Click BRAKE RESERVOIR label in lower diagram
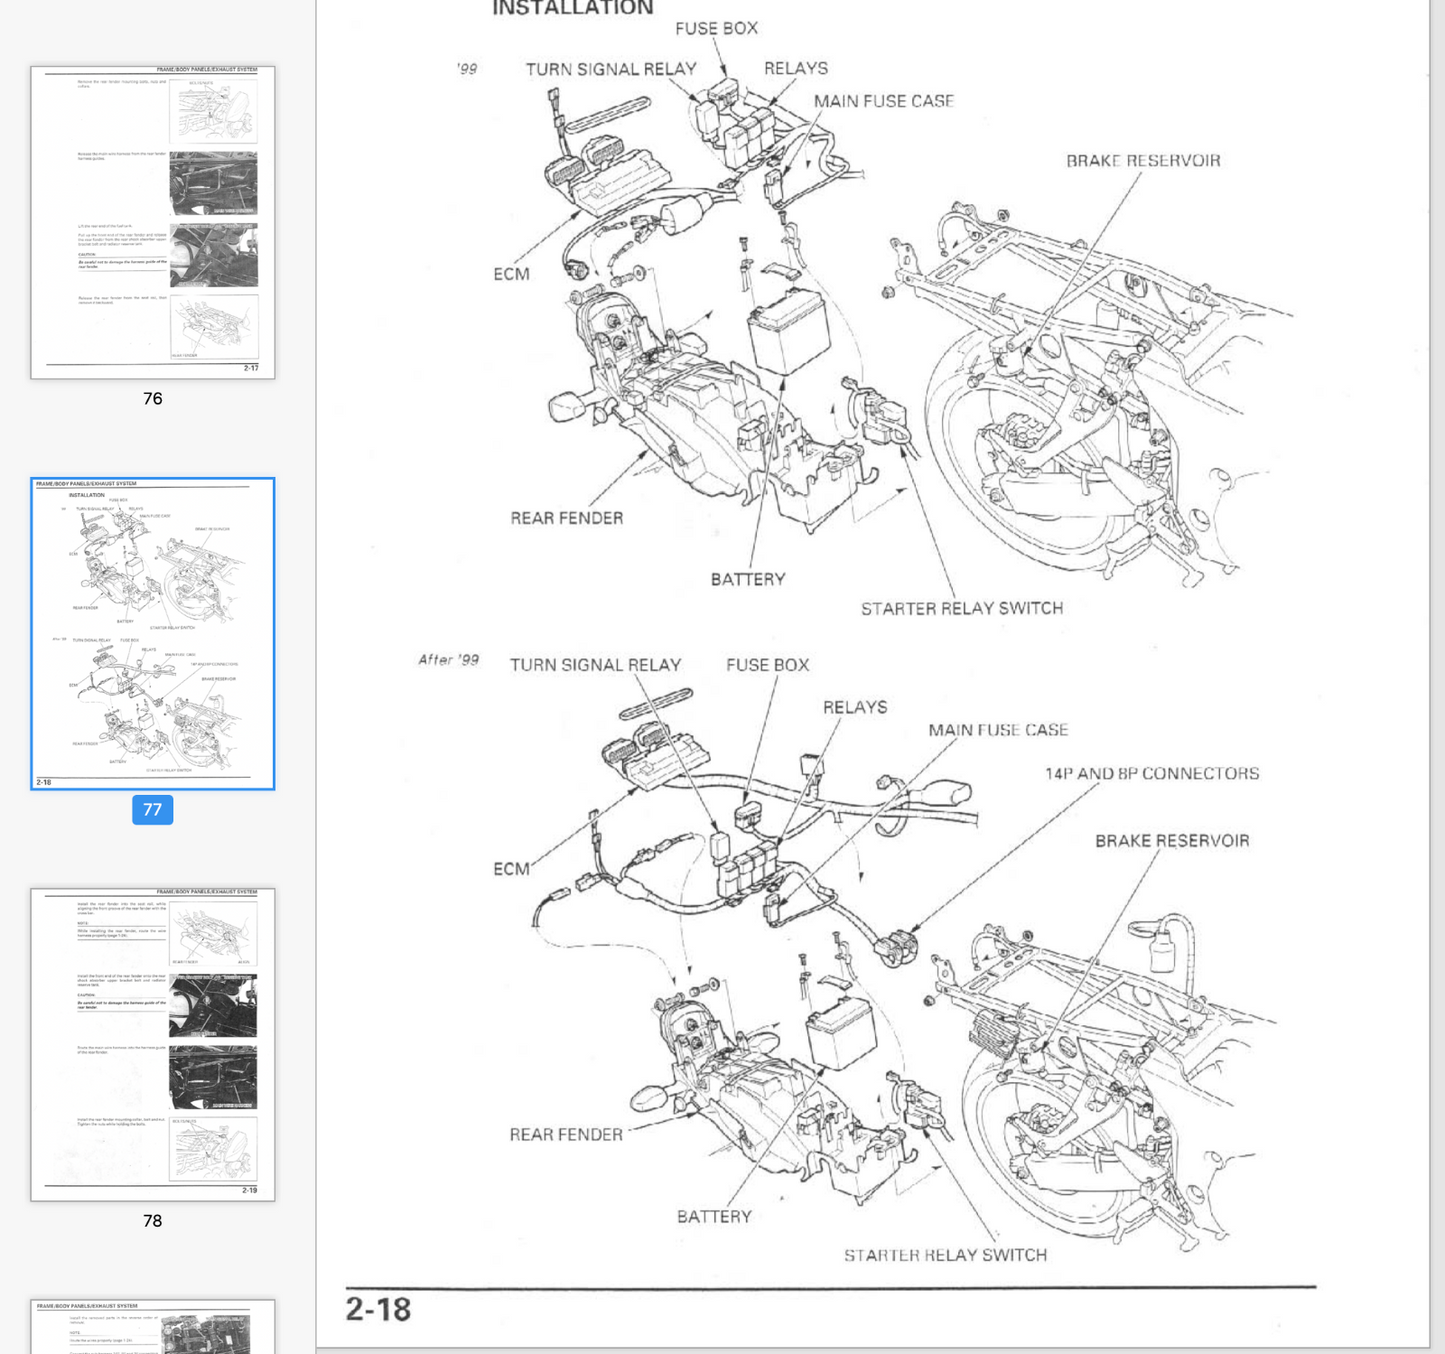 pos(1172,841)
